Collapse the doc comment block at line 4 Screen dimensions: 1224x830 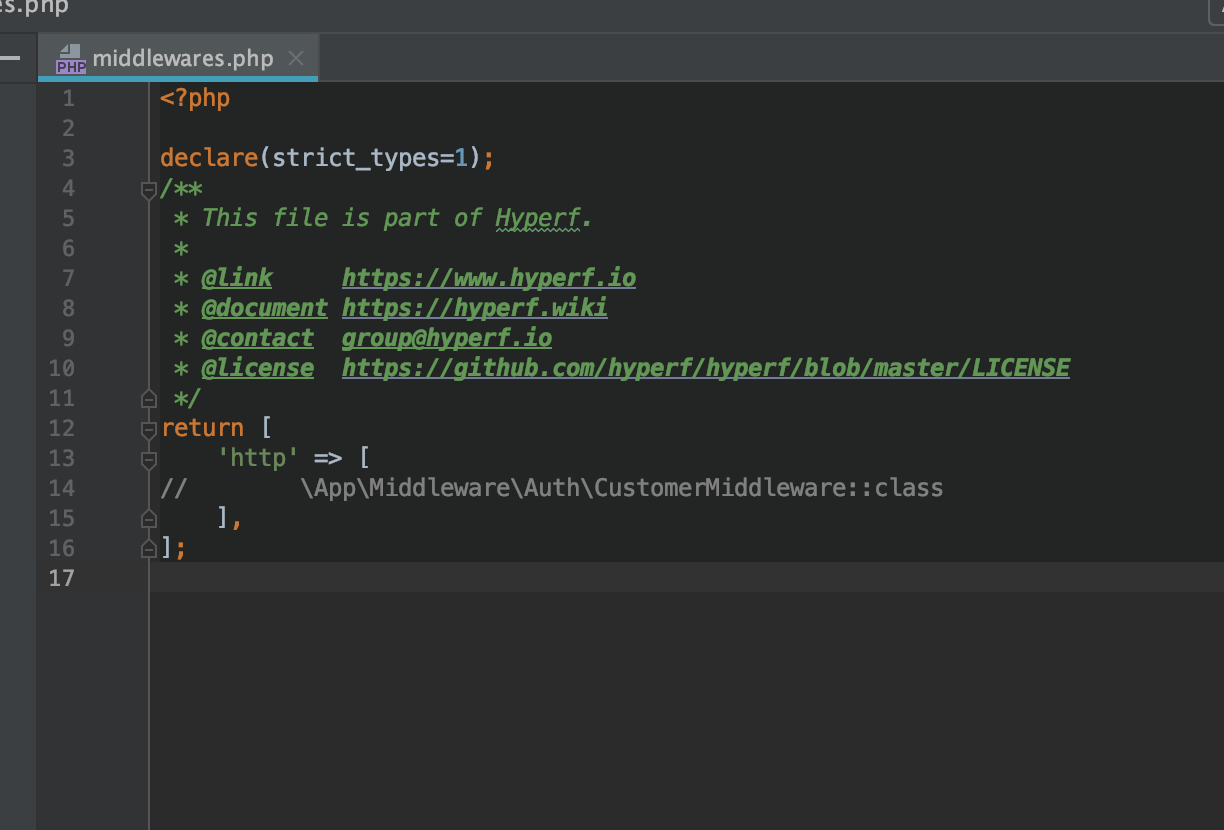click(x=148, y=188)
